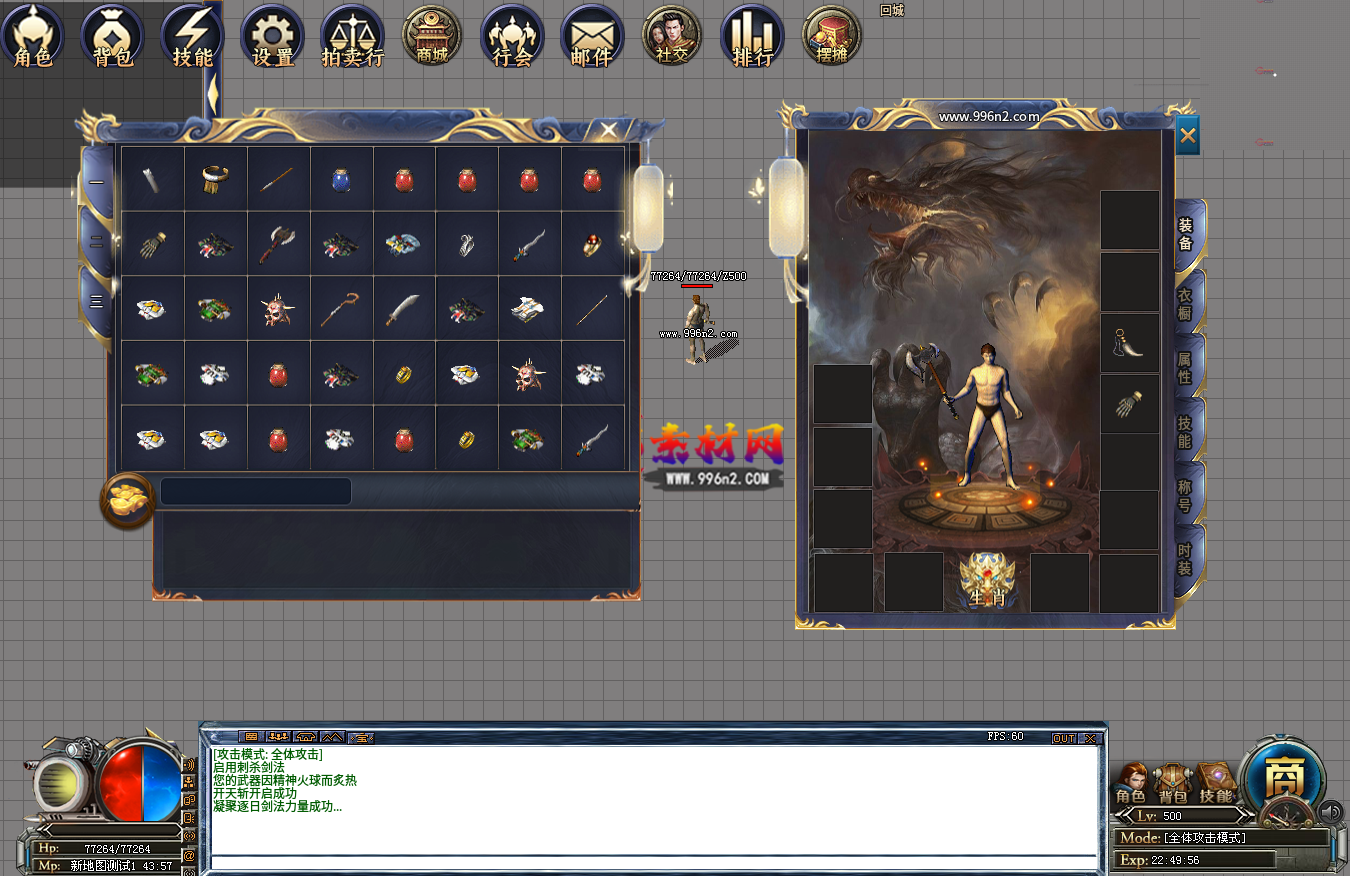Select the group chat channel tab icon

(x=278, y=737)
